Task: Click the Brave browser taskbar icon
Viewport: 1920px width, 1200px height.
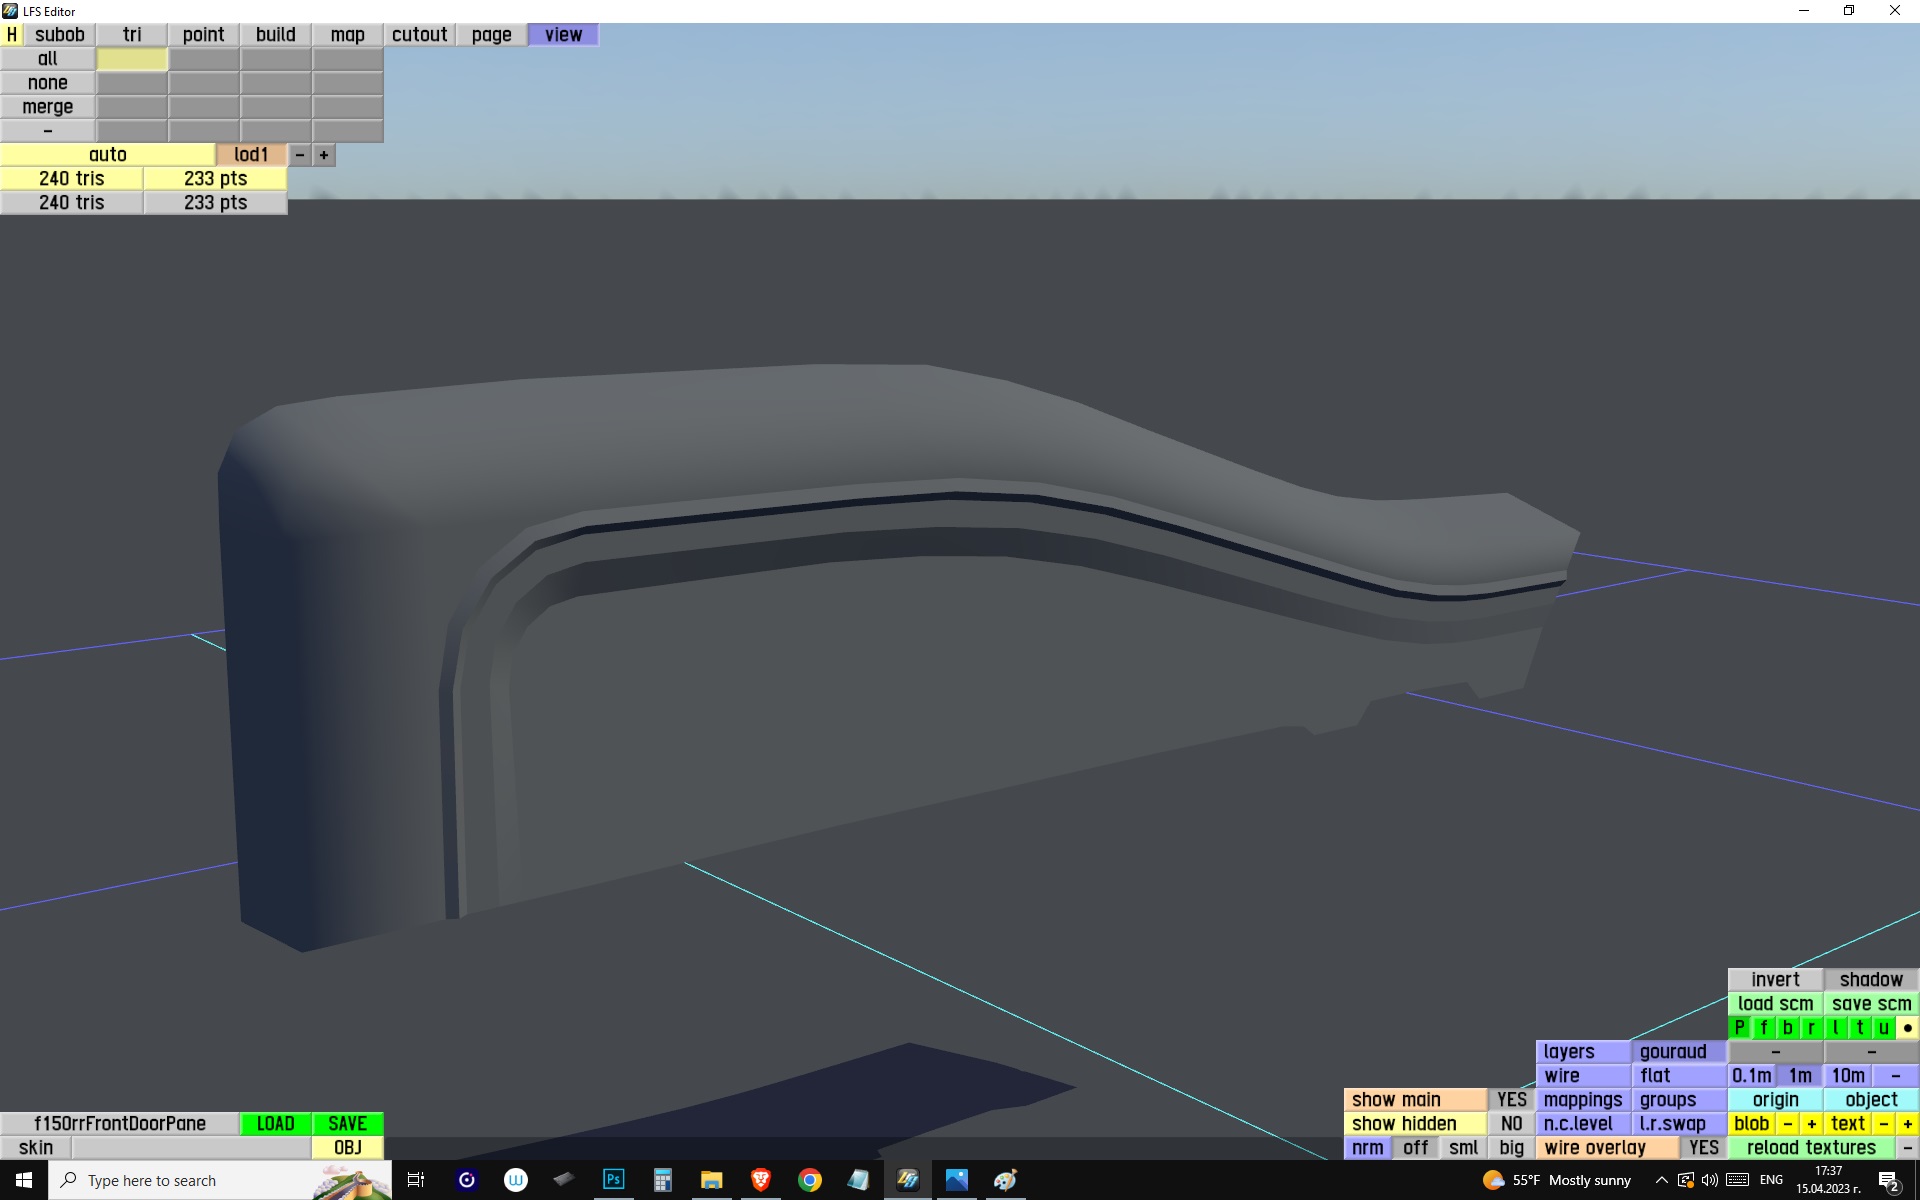Action: [761, 1180]
